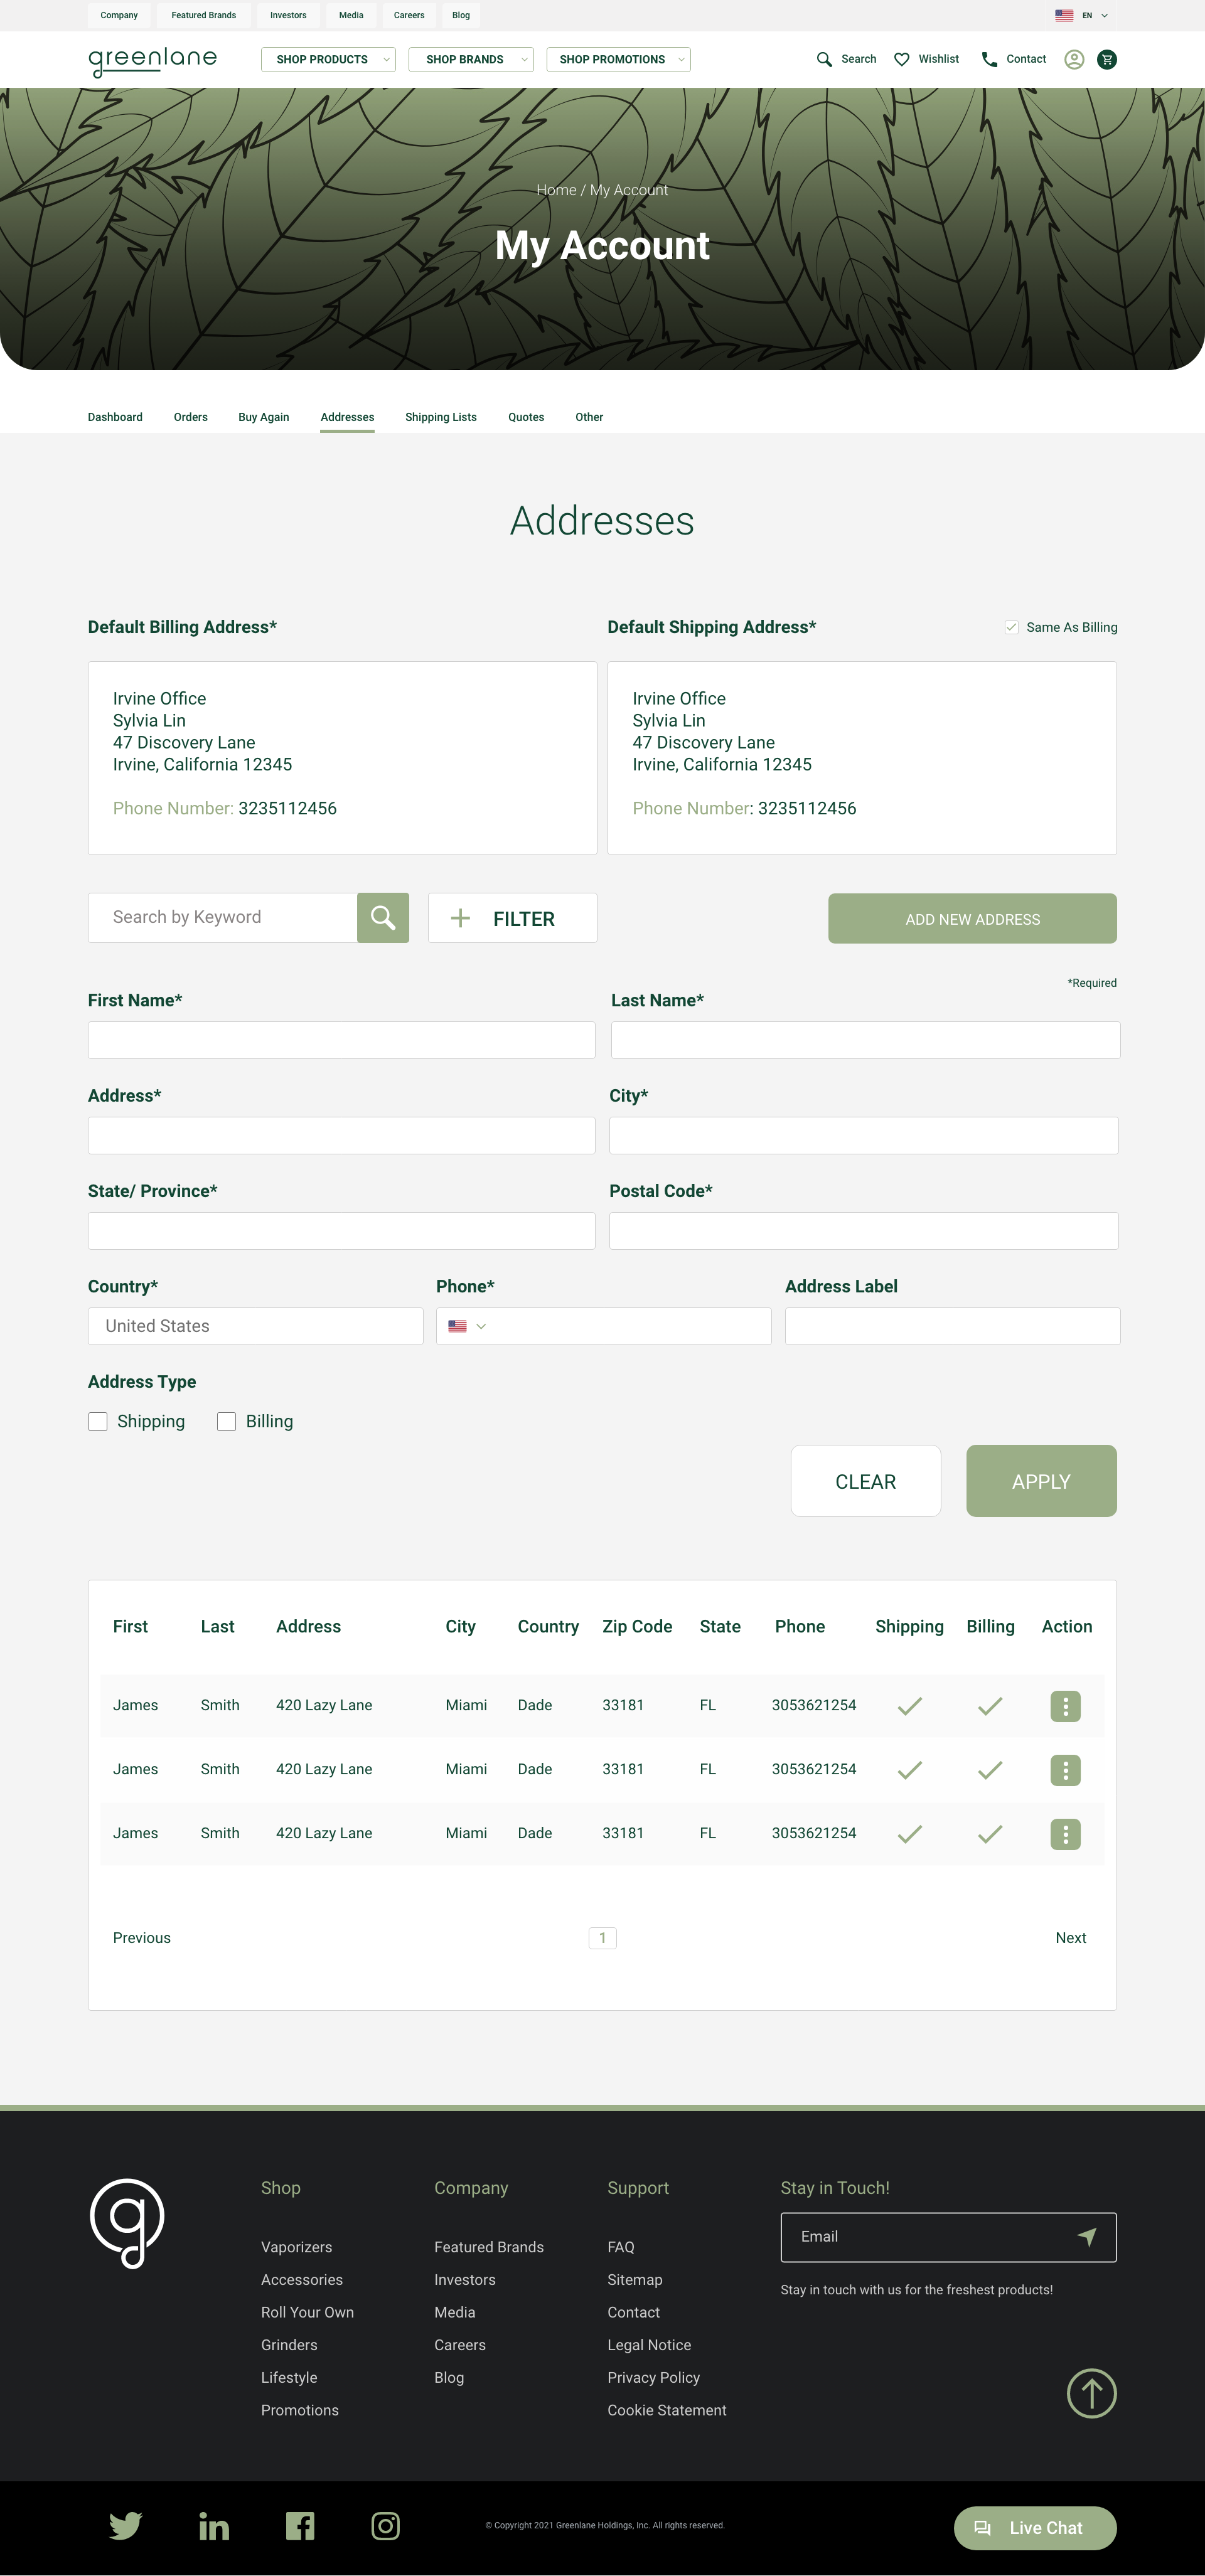
Task: Switch to the Other tab
Action: tap(589, 417)
